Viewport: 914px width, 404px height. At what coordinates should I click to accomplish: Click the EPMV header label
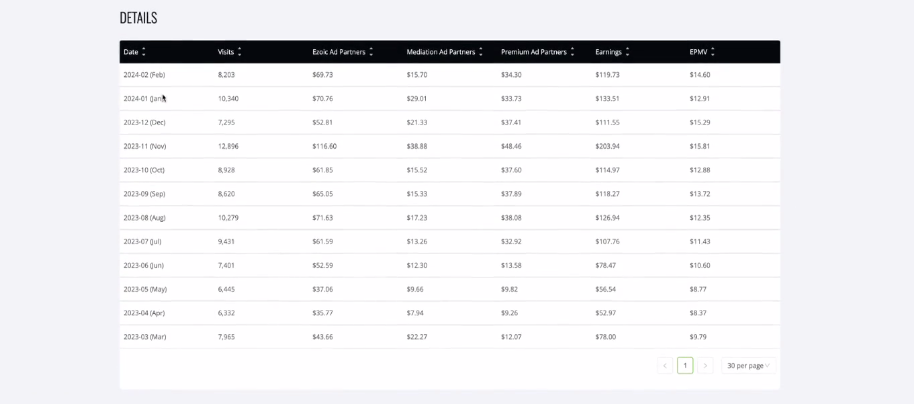698,52
